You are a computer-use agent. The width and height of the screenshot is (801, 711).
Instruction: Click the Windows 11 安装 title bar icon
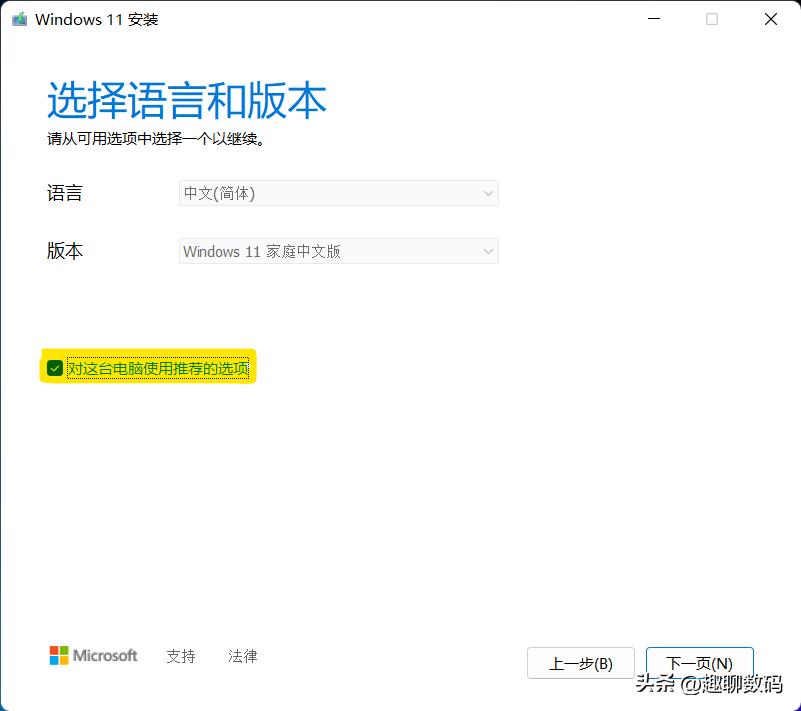(18, 19)
